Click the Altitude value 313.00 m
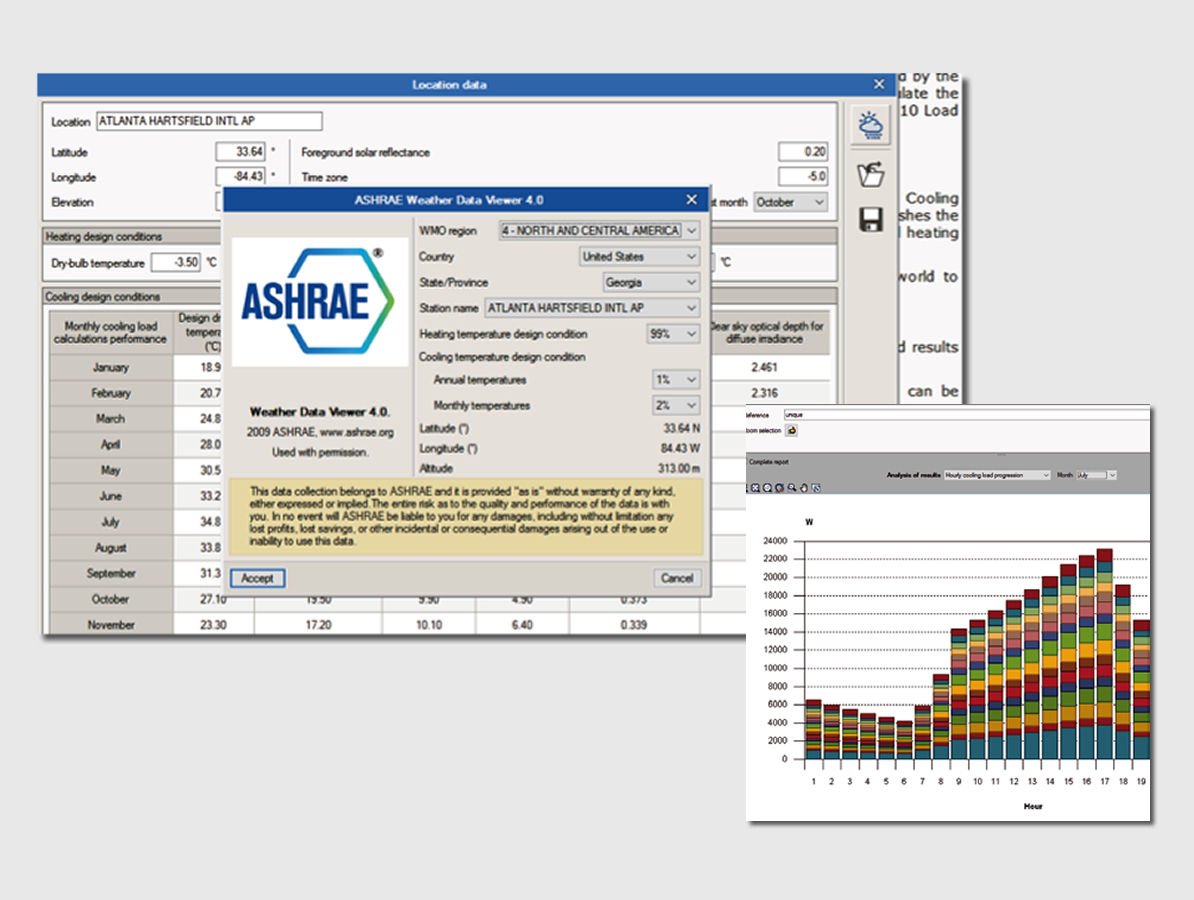1194x900 pixels. coord(678,468)
